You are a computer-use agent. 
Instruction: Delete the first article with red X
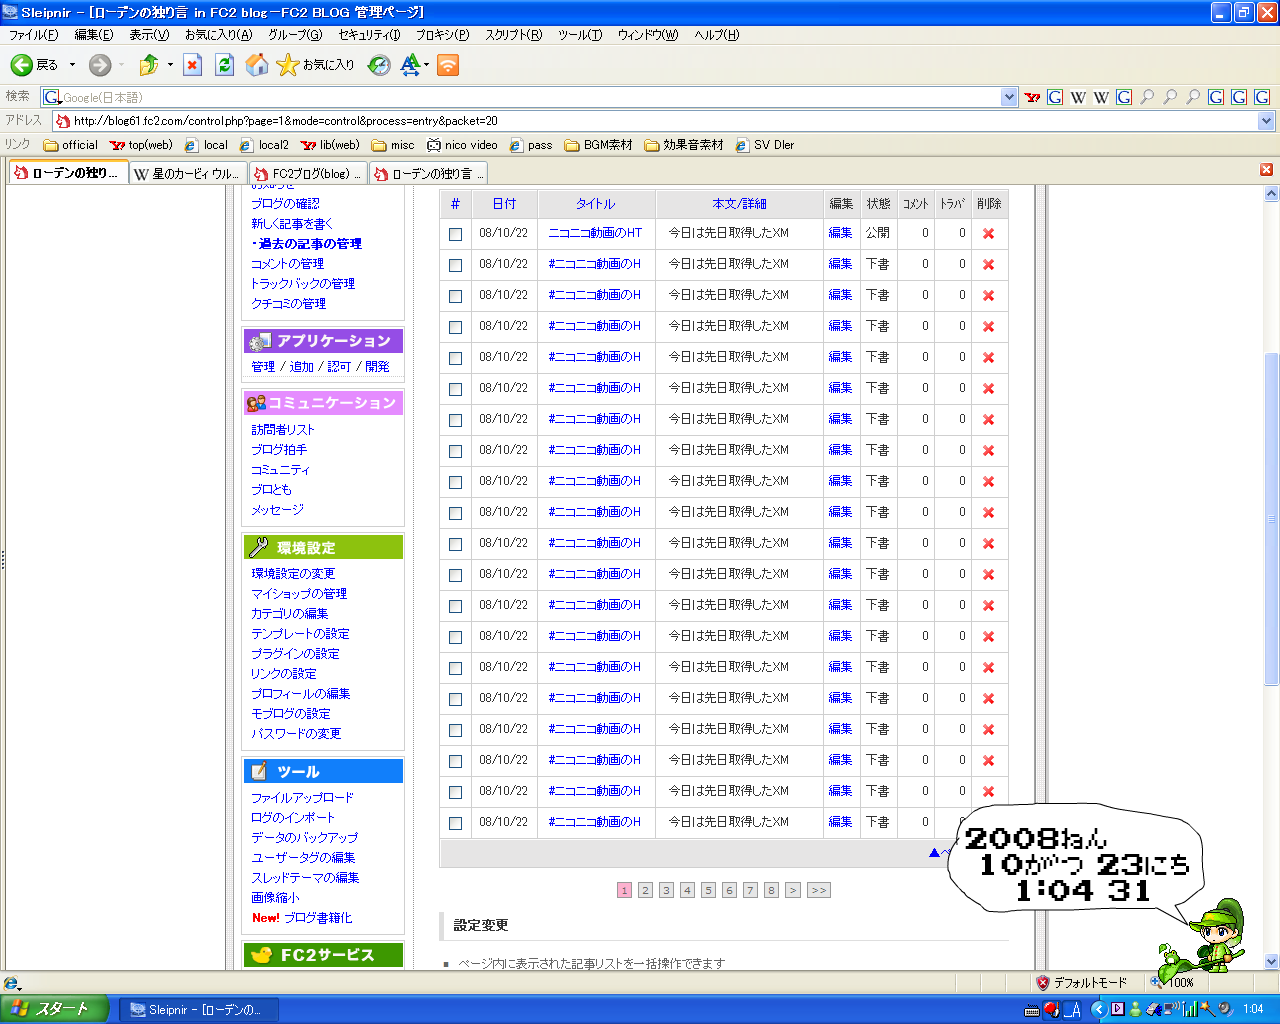pyautogui.click(x=988, y=233)
